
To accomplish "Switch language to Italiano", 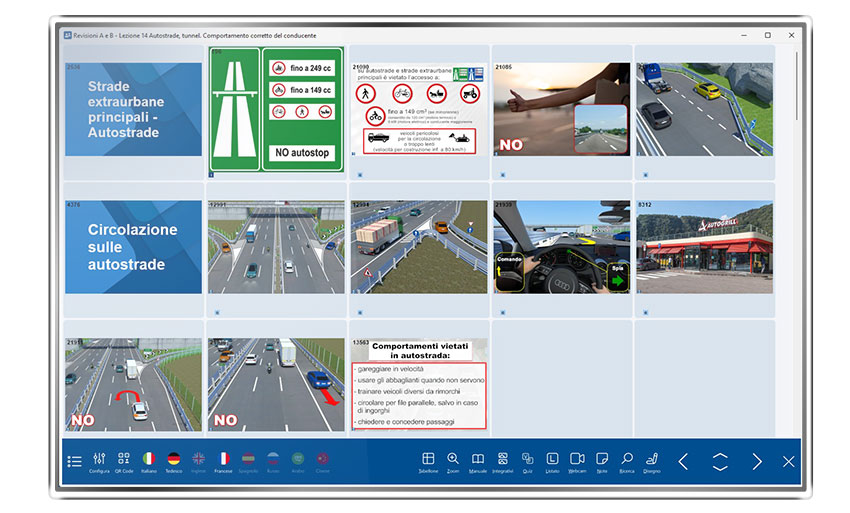I will pos(149,459).
